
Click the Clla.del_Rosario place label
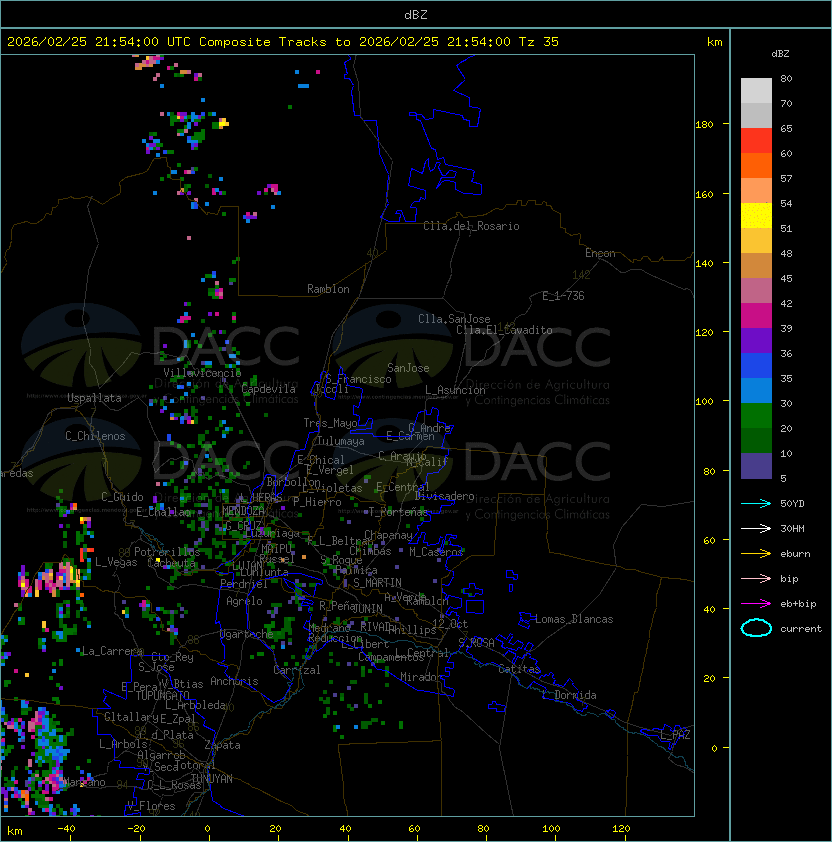(x=471, y=226)
